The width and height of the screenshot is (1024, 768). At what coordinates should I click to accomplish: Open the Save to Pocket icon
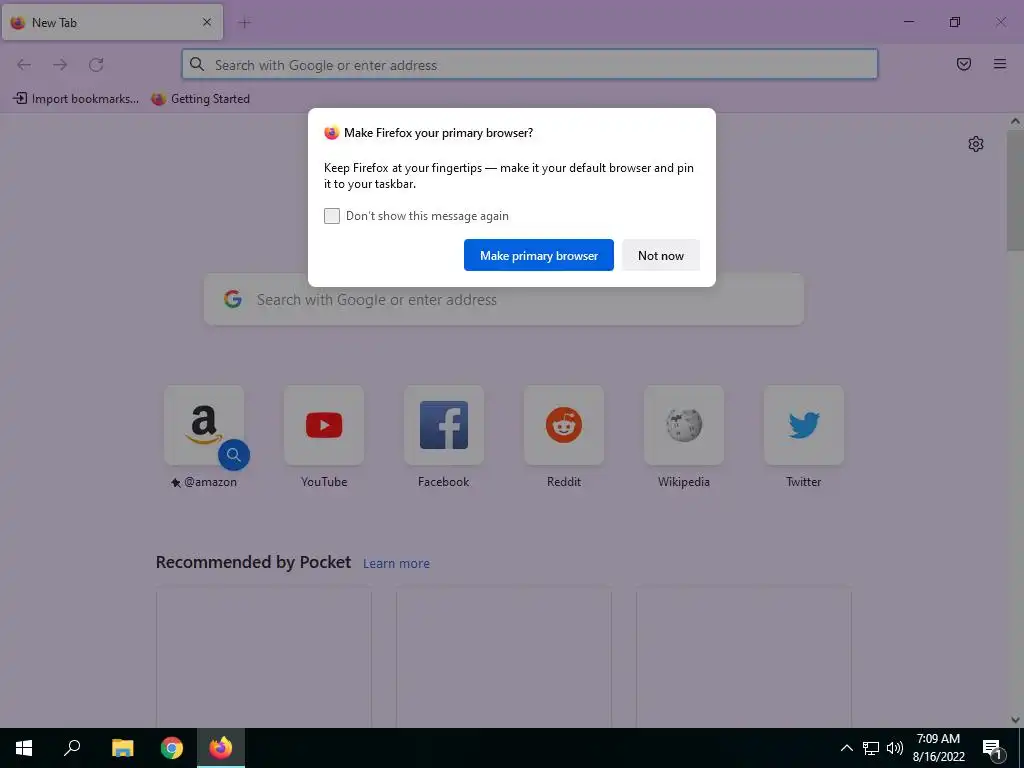(x=964, y=64)
